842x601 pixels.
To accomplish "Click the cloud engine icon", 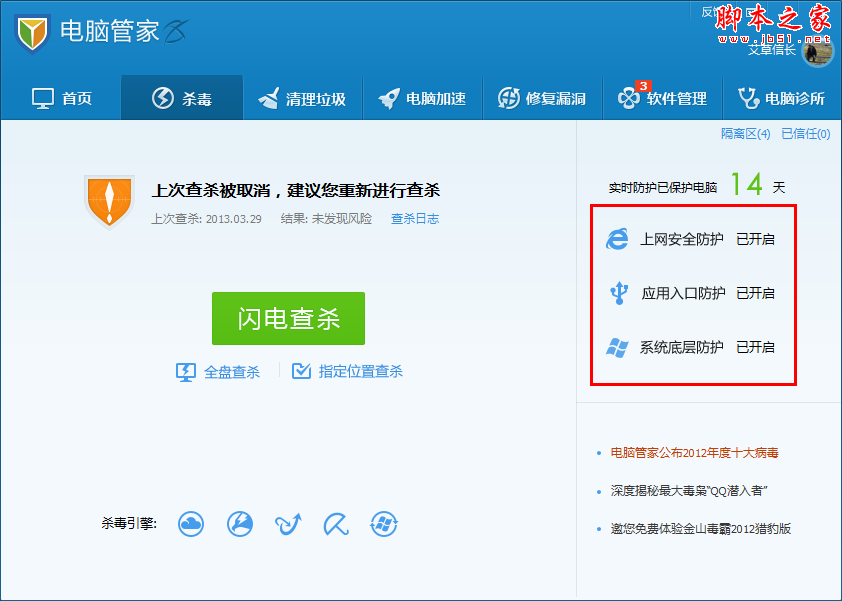I will (191, 524).
